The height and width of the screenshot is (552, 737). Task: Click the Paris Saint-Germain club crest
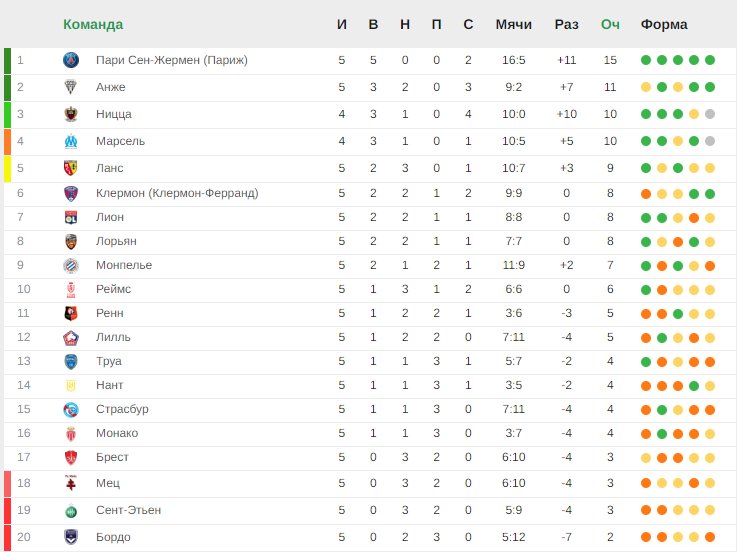[71, 60]
